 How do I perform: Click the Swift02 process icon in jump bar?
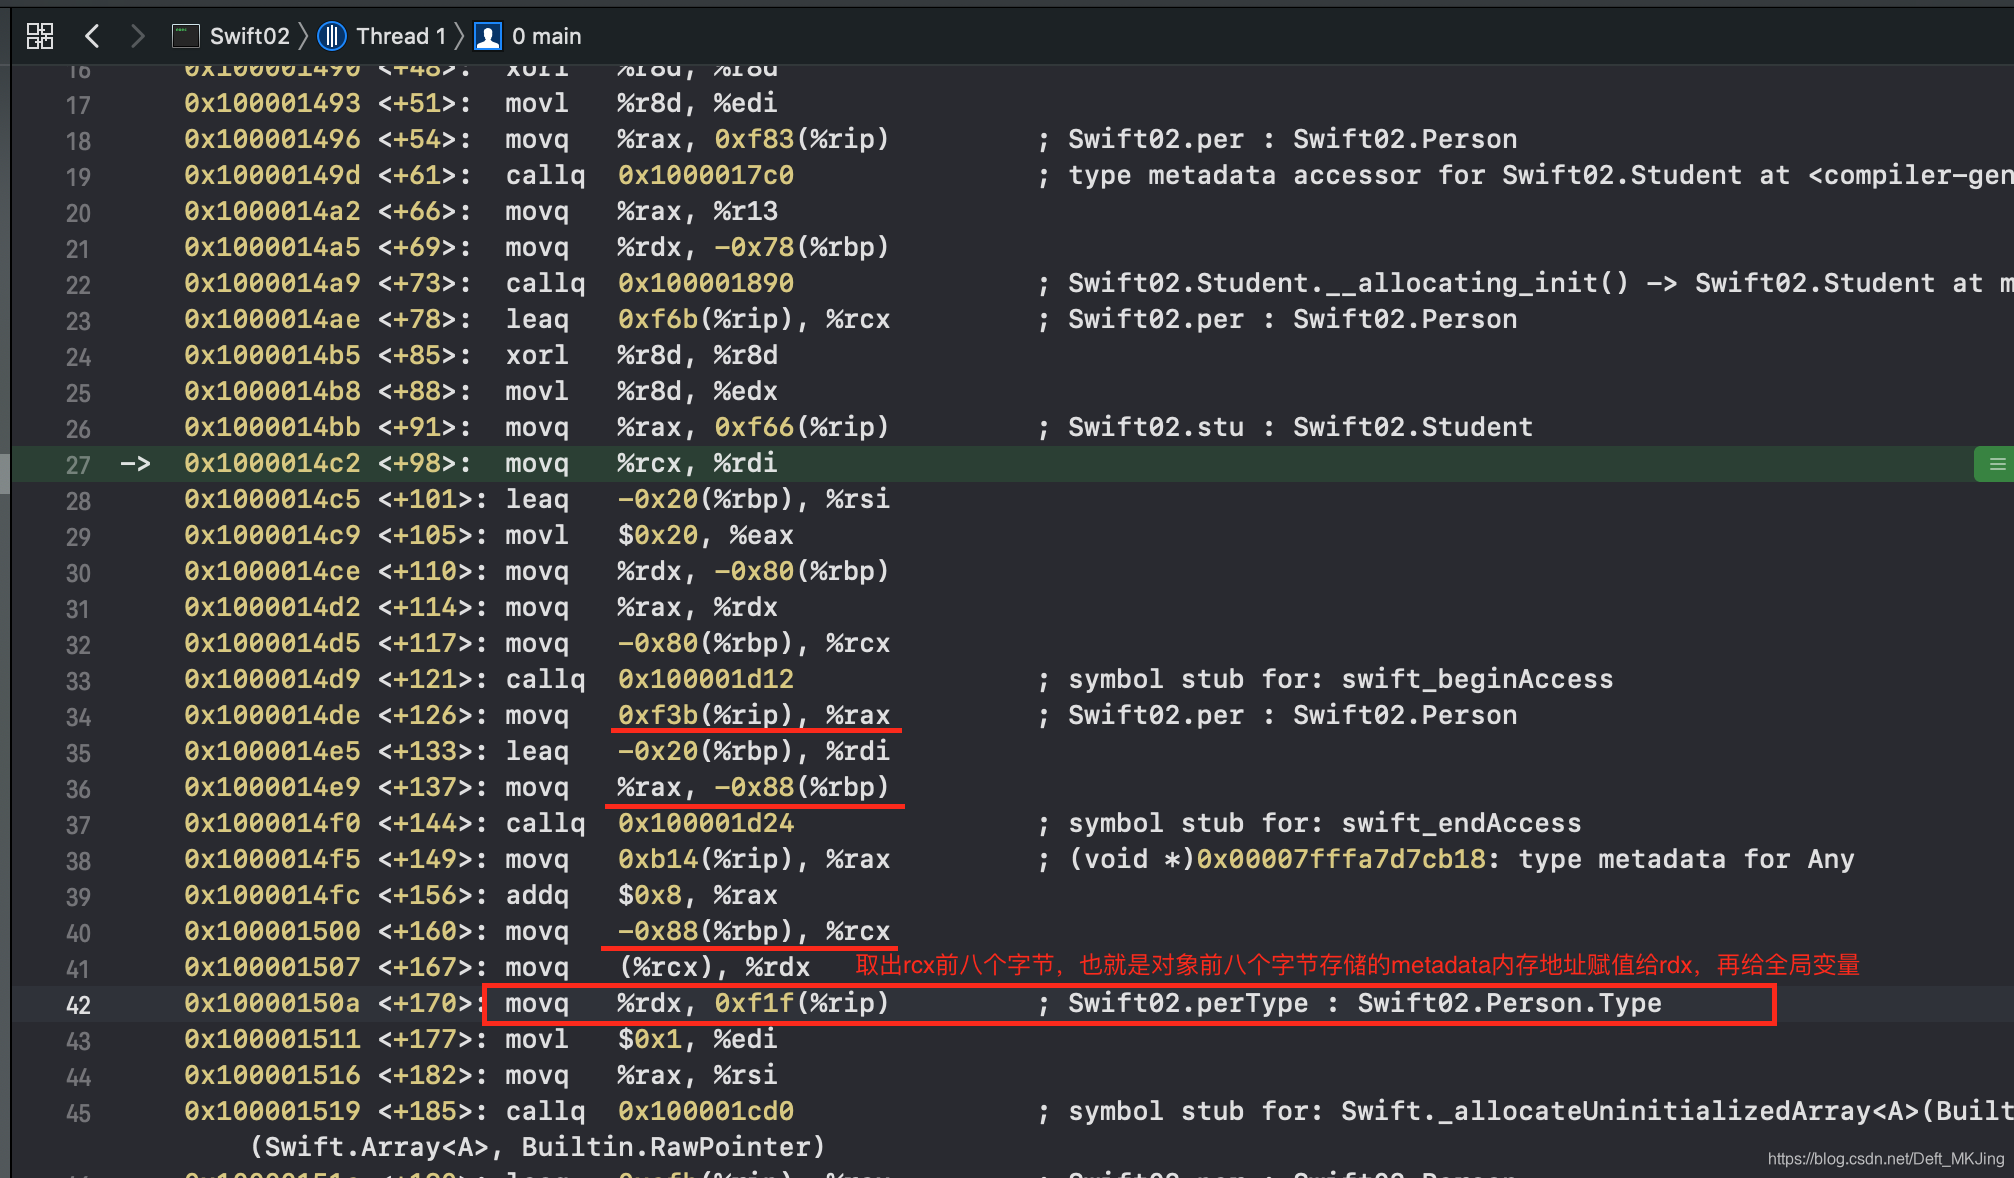(186, 37)
